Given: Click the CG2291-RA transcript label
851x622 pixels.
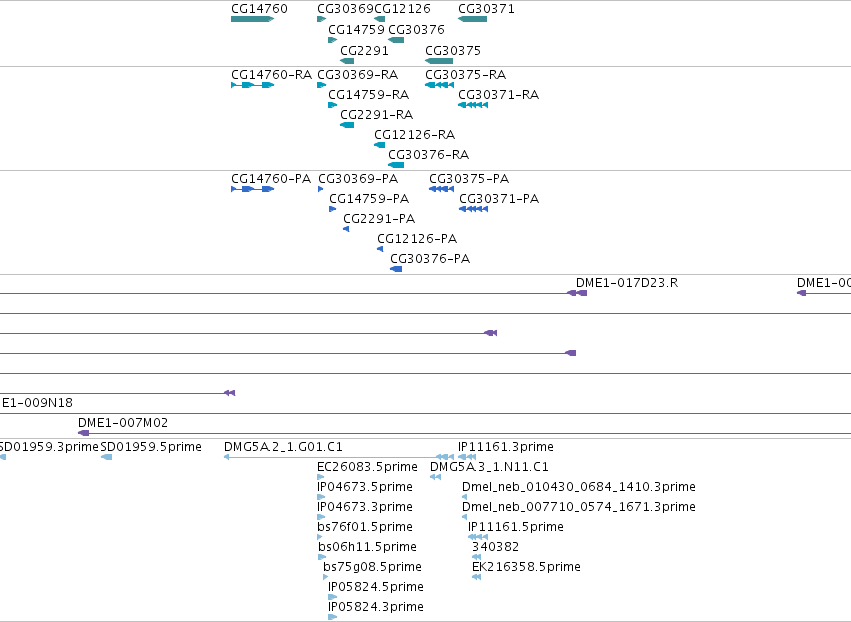Looking at the screenshot, I should [377, 115].
